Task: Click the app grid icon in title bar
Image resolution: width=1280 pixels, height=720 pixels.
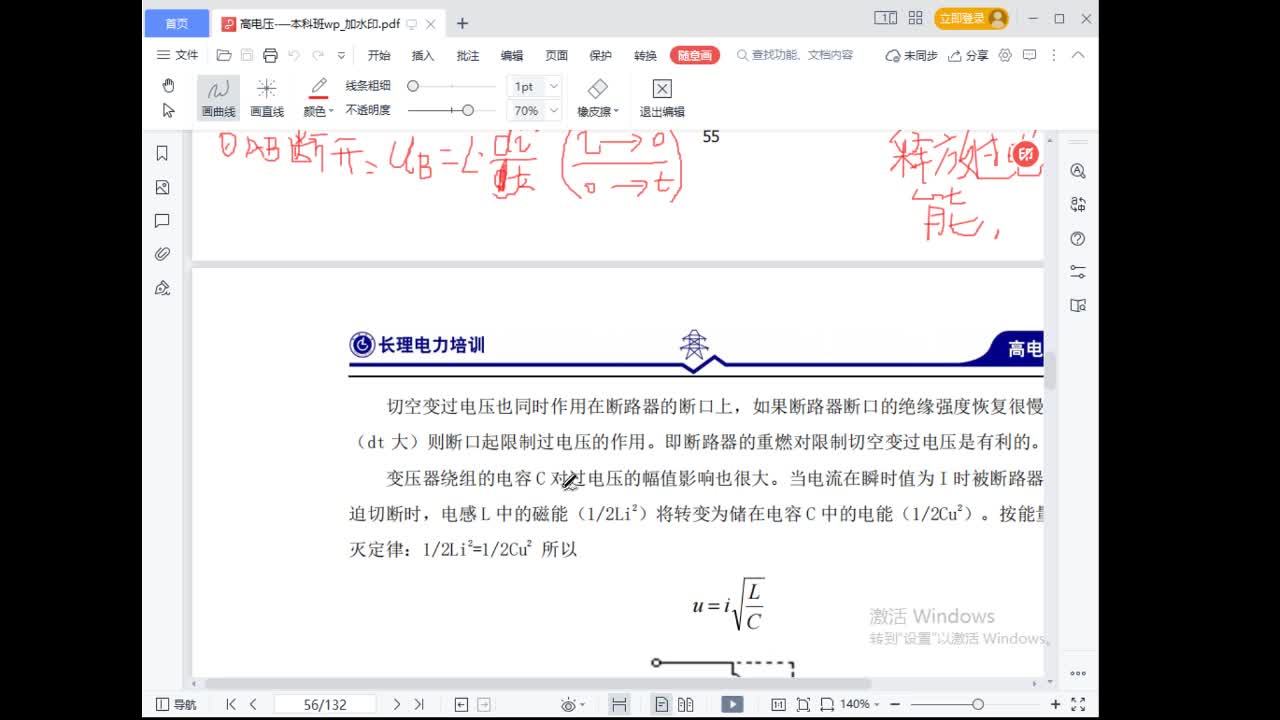Action: [916, 18]
